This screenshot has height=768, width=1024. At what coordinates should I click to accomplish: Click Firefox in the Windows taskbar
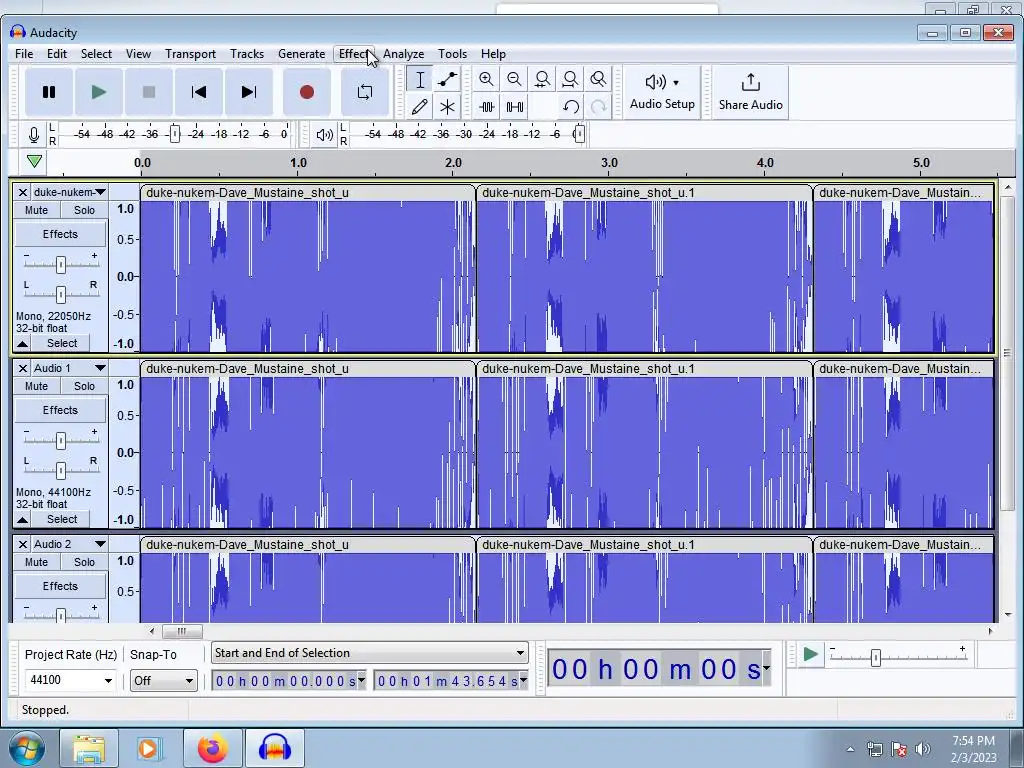click(213, 748)
